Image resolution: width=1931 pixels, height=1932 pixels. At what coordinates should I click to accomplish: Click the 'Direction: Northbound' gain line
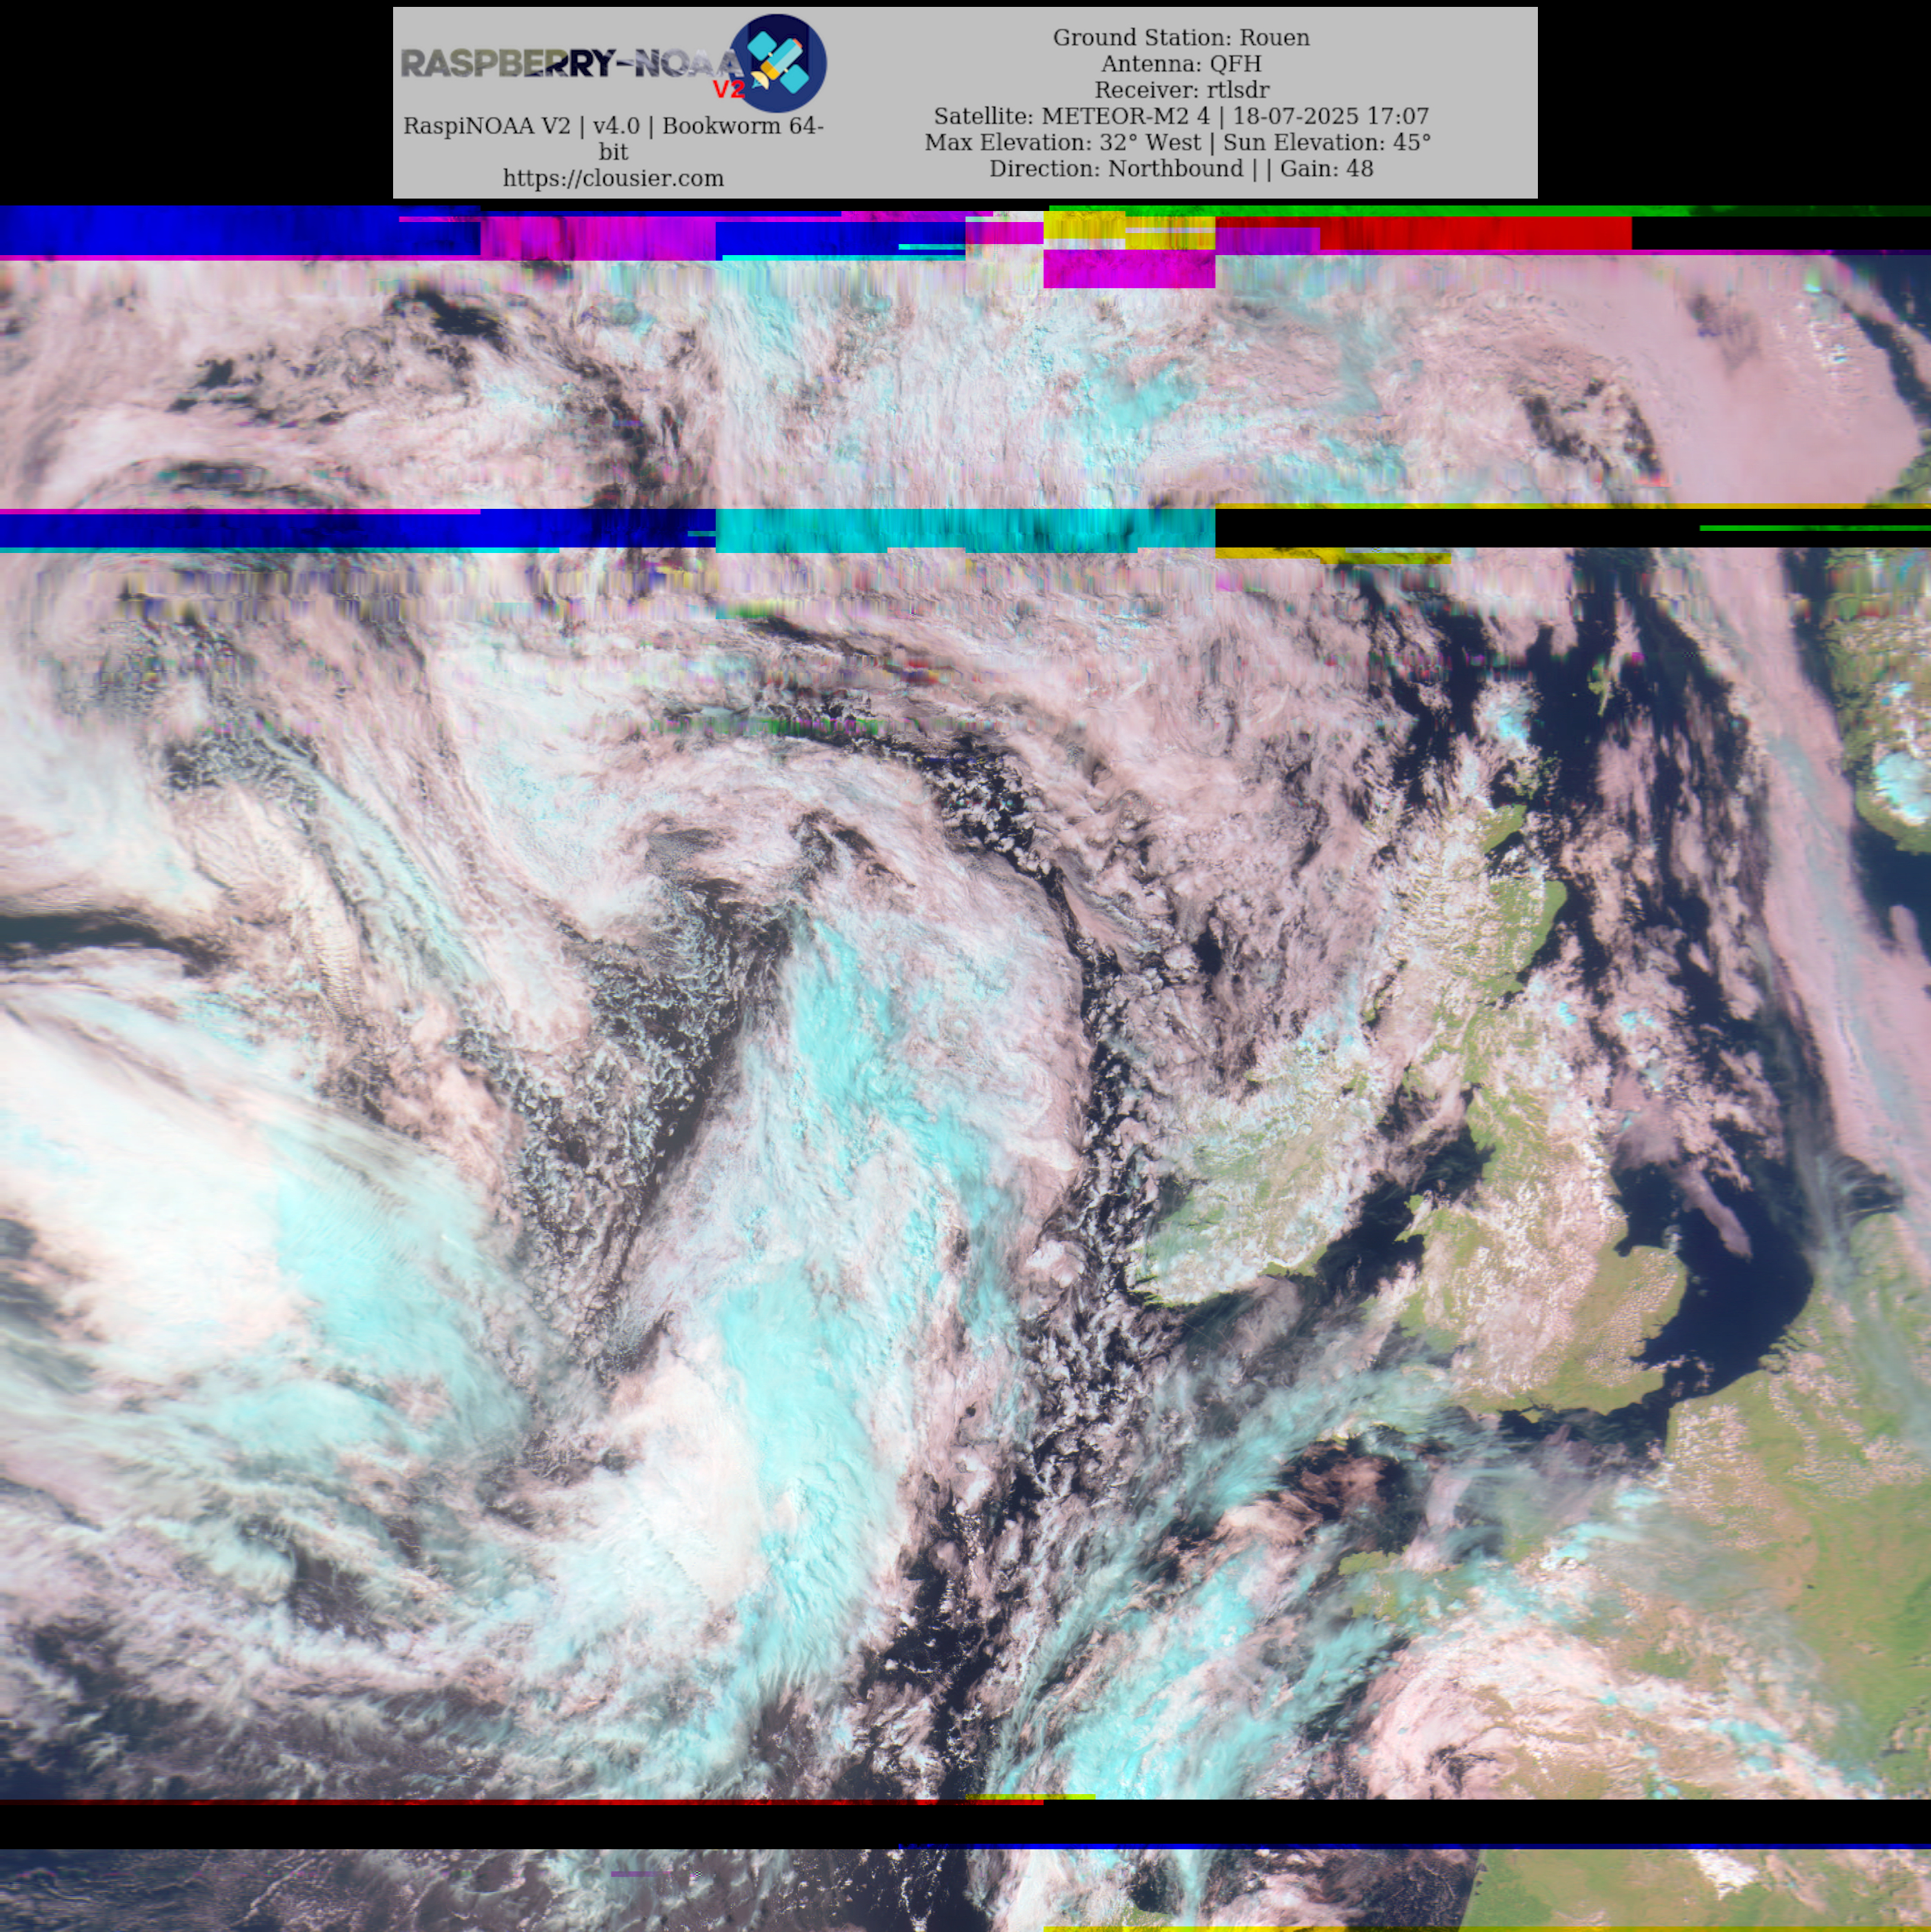click(1181, 168)
